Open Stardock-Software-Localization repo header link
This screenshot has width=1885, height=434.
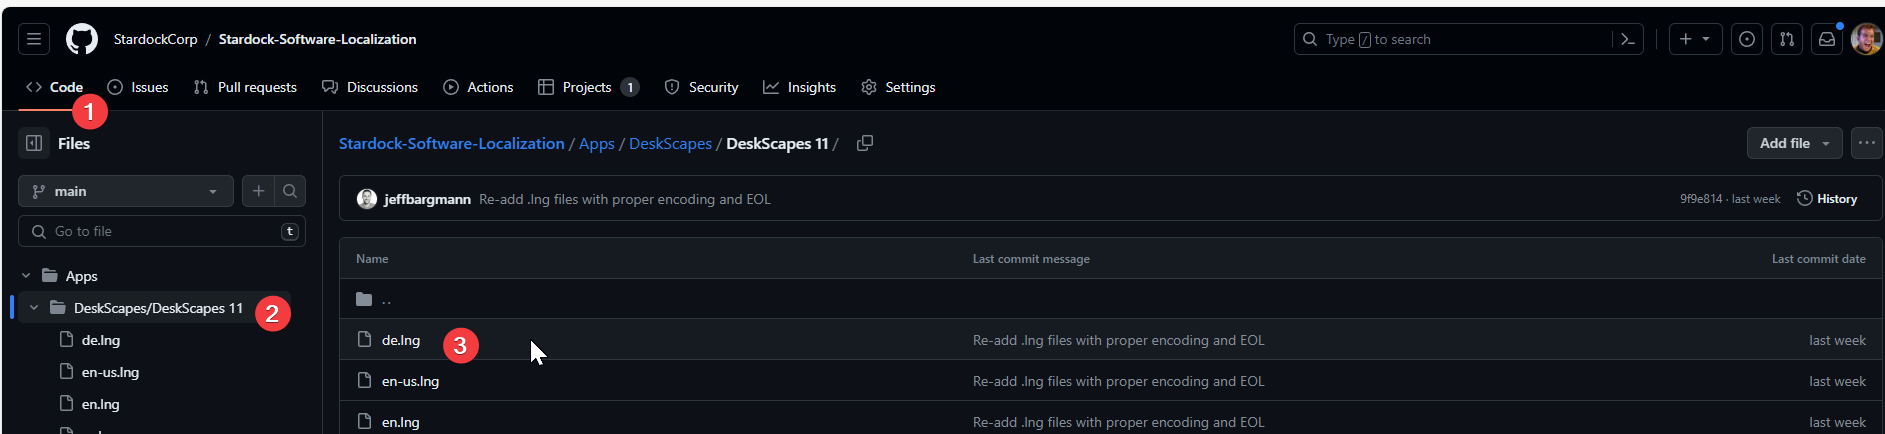317,39
